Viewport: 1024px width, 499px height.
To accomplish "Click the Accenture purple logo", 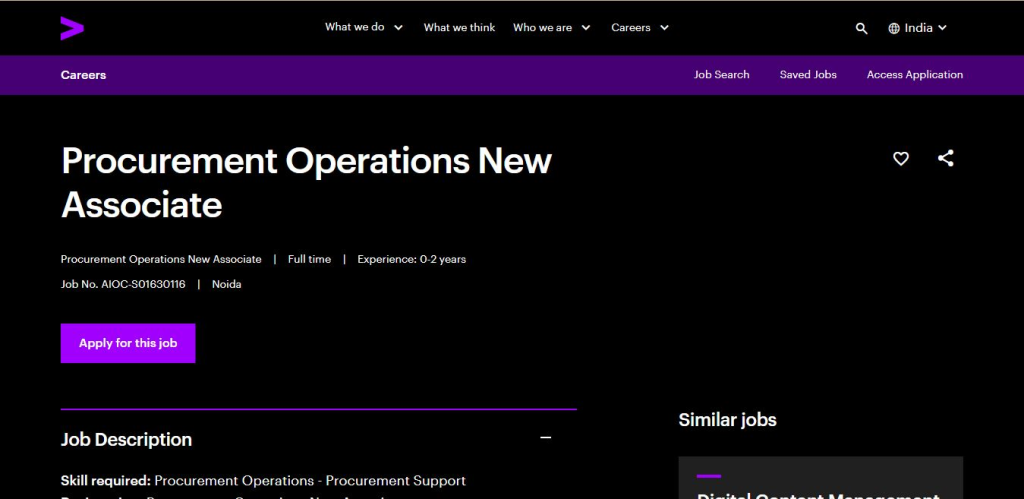I will coord(72,28).
